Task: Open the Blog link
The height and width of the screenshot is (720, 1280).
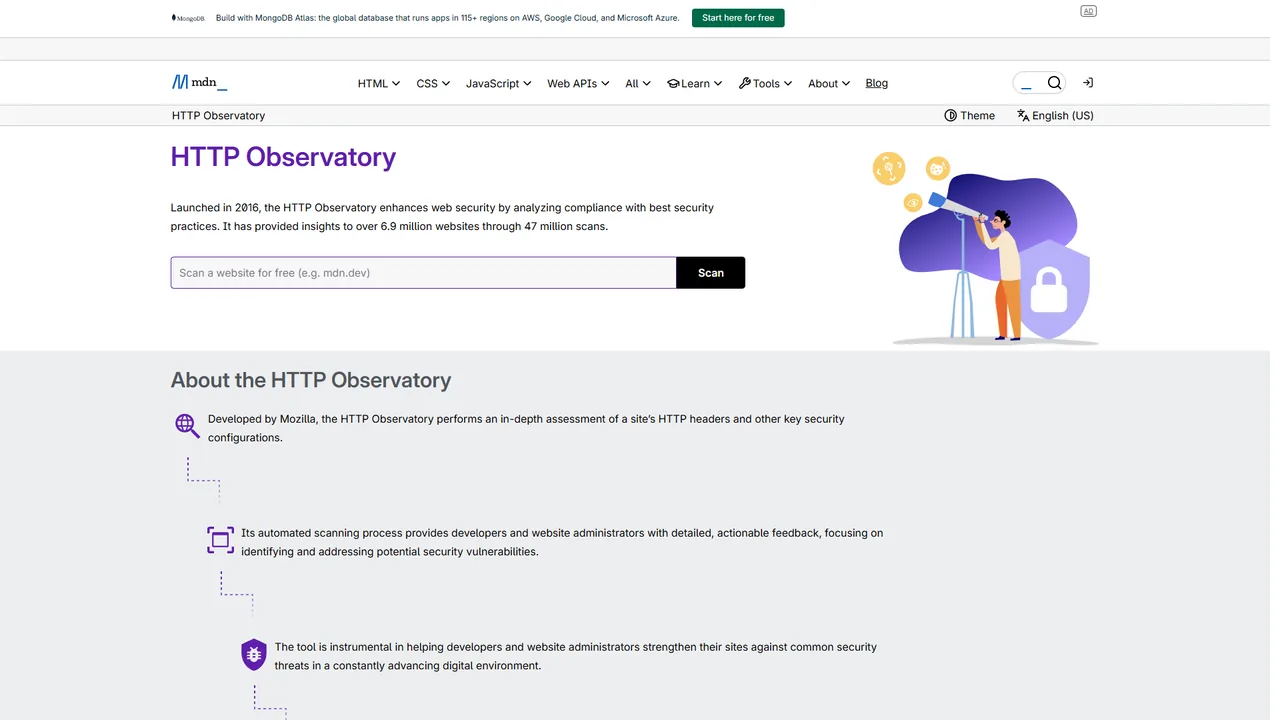Action: (877, 83)
